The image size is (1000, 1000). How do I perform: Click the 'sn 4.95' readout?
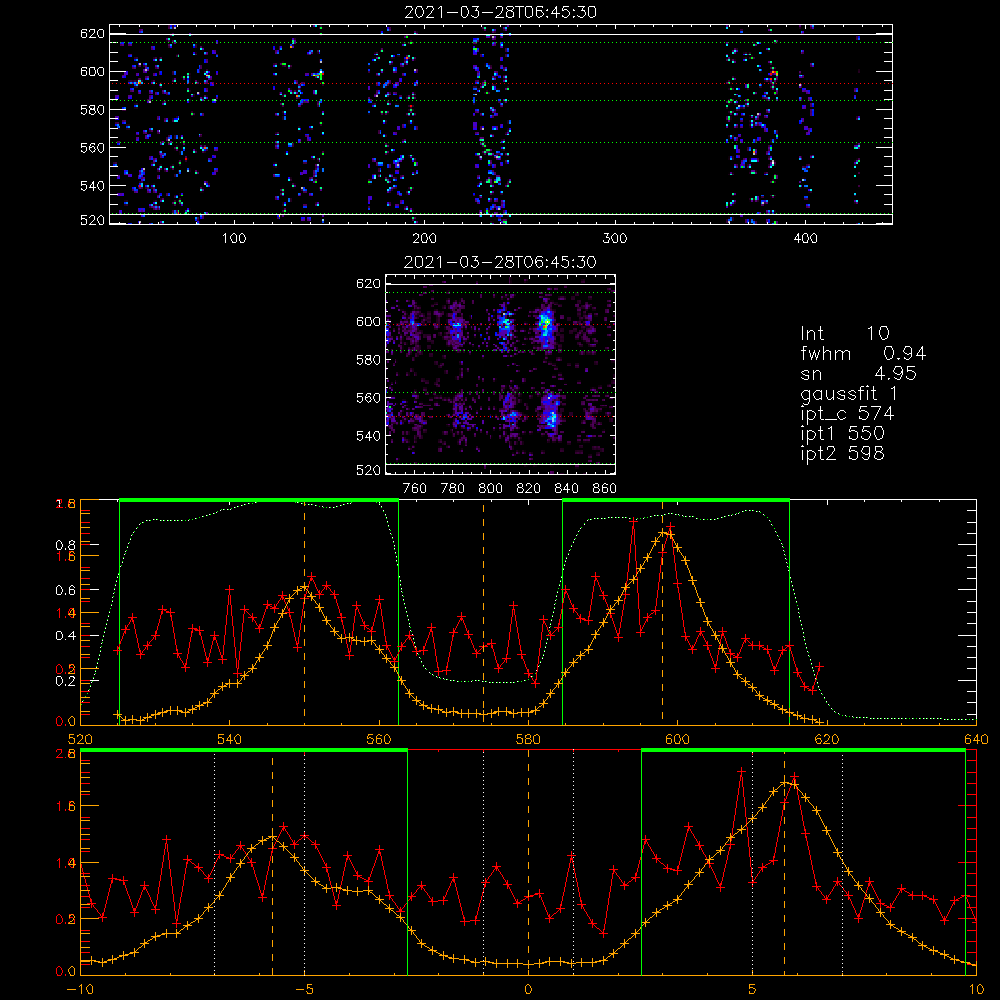pos(858,374)
